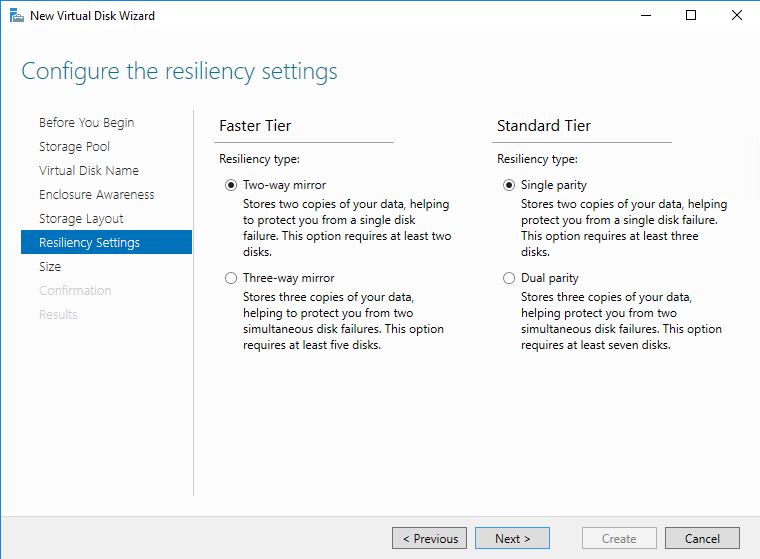Viewport: 760px width, 559px height.
Task: Choose the Single parity radio button
Action: pos(509,185)
